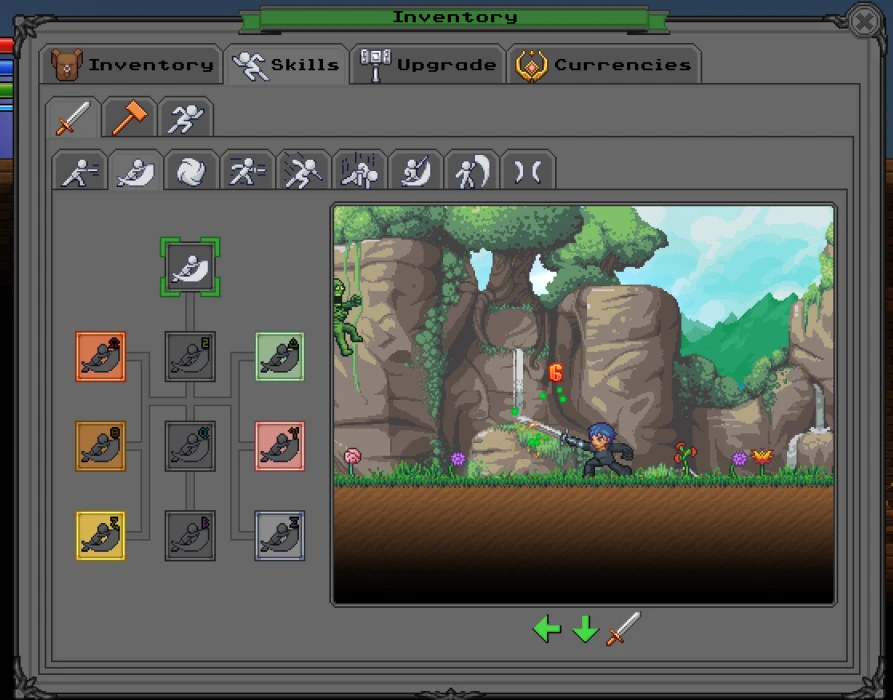893x700 pixels.
Task: Switch to the Skills tab
Action: click(x=286, y=65)
